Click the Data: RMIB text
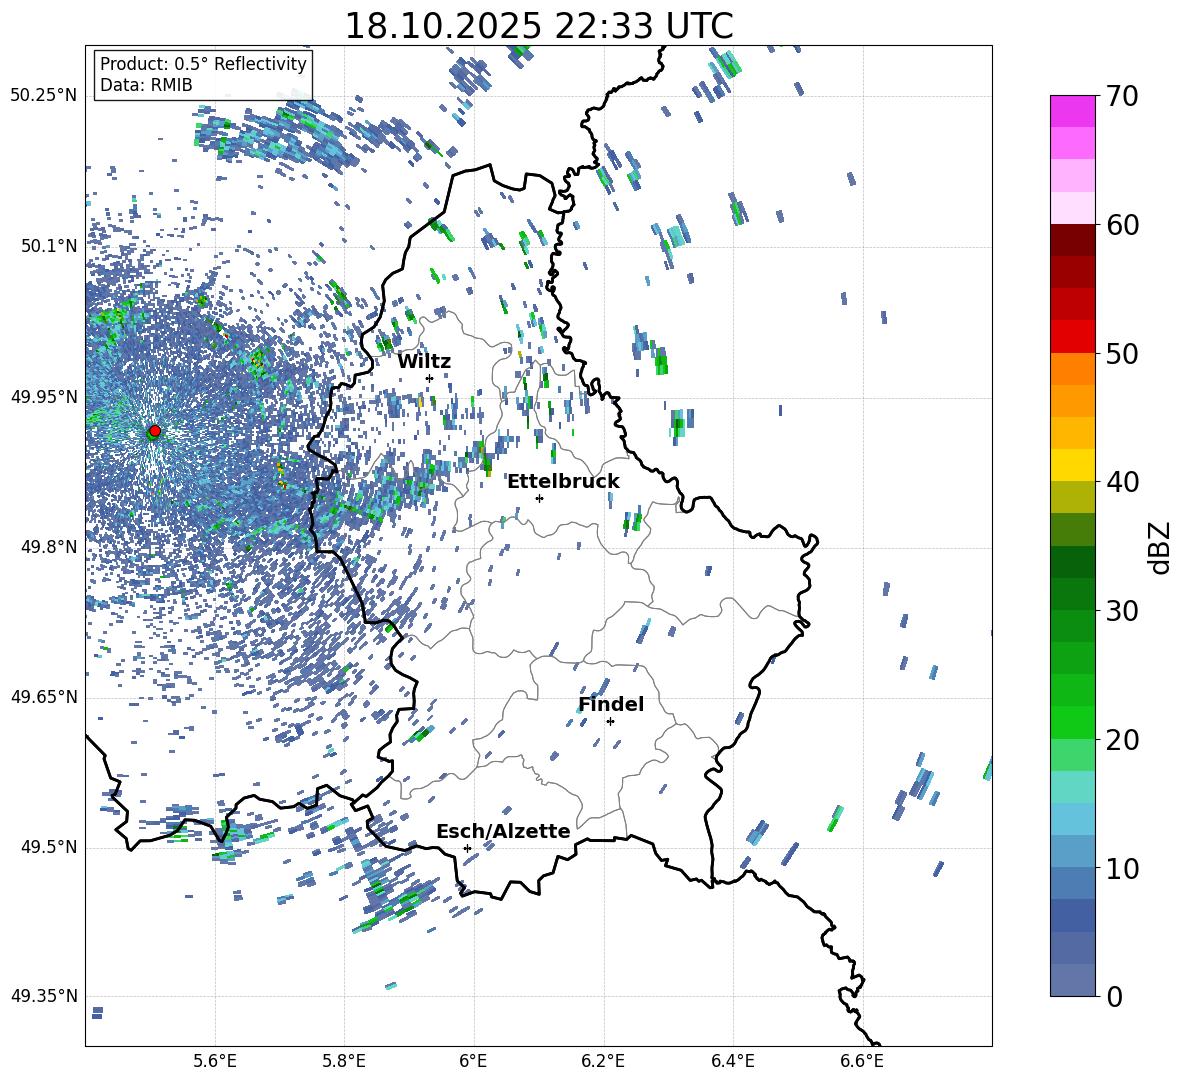 click(146, 86)
